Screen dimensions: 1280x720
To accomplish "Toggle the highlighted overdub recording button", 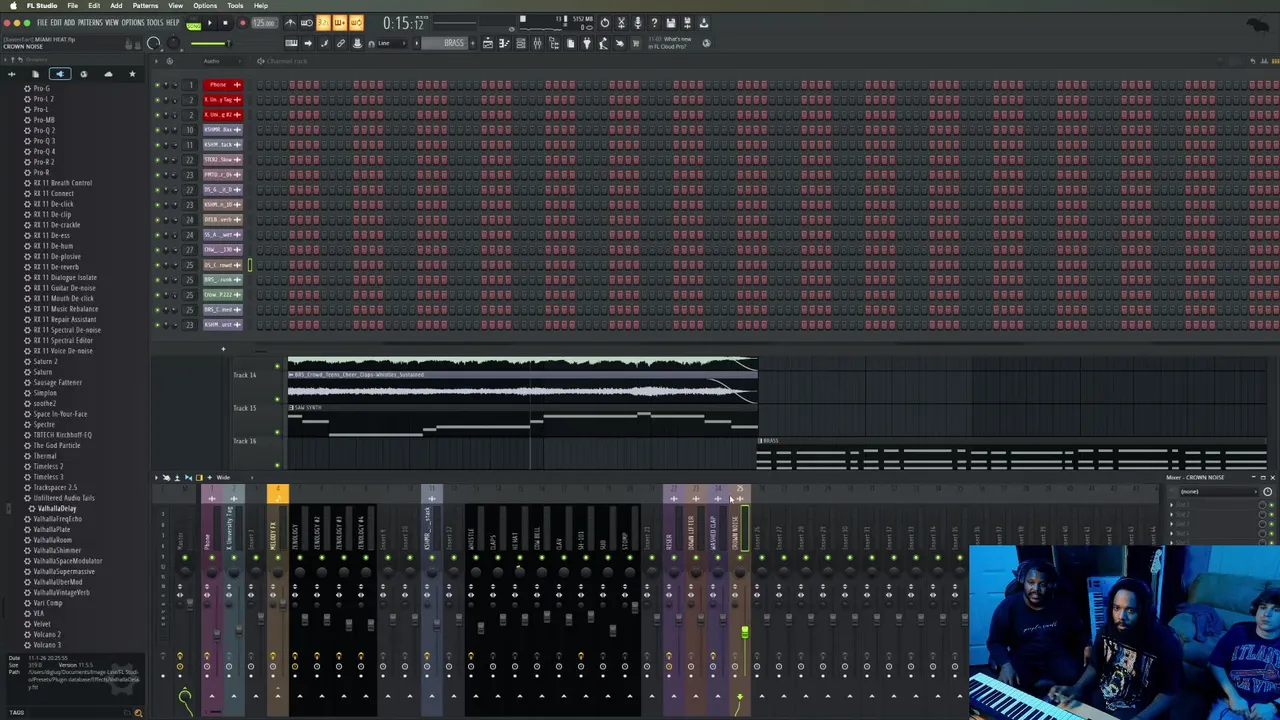I will point(340,23).
